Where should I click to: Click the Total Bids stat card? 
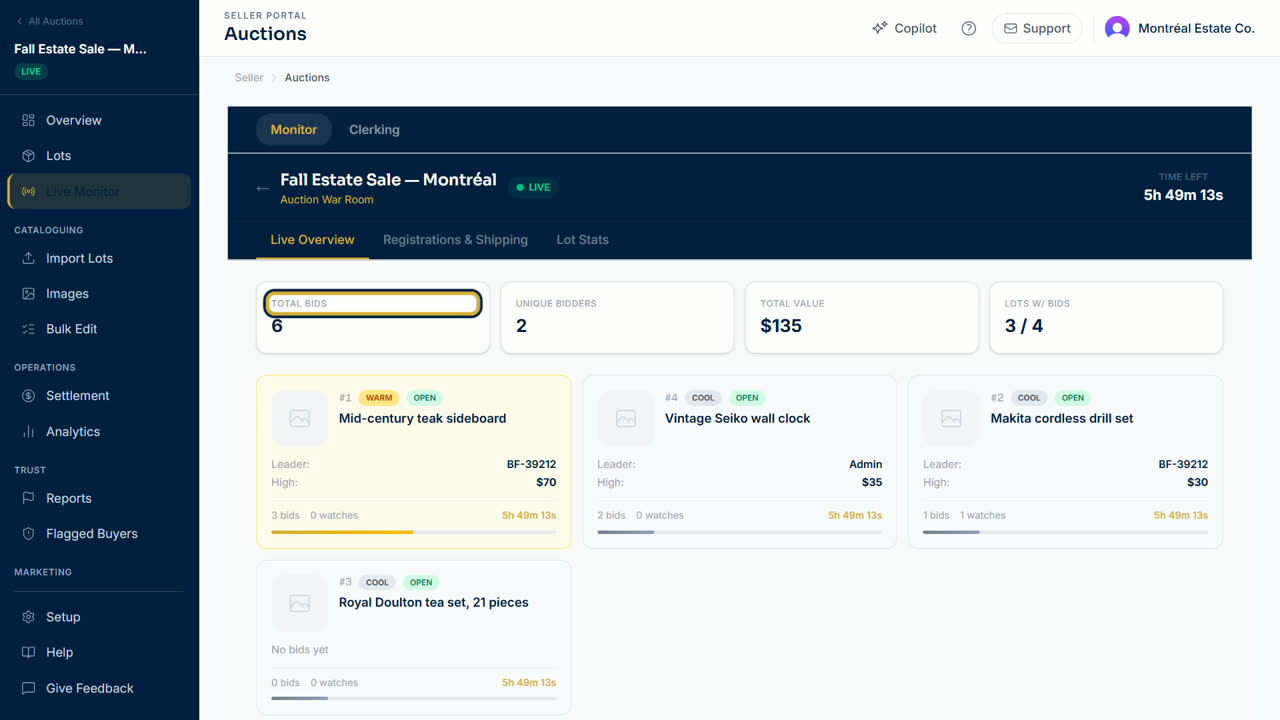click(373, 317)
